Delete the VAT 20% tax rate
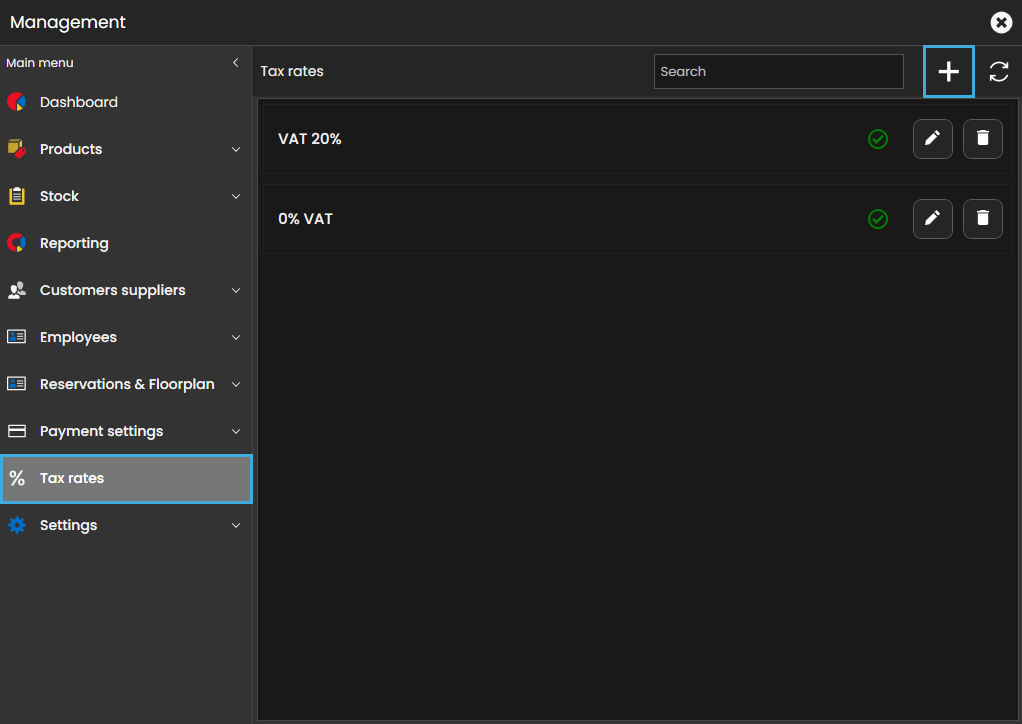 pos(982,139)
